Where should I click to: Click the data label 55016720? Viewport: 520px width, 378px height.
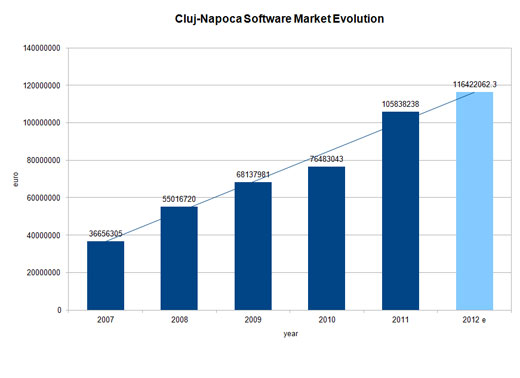[x=179, y=199]
